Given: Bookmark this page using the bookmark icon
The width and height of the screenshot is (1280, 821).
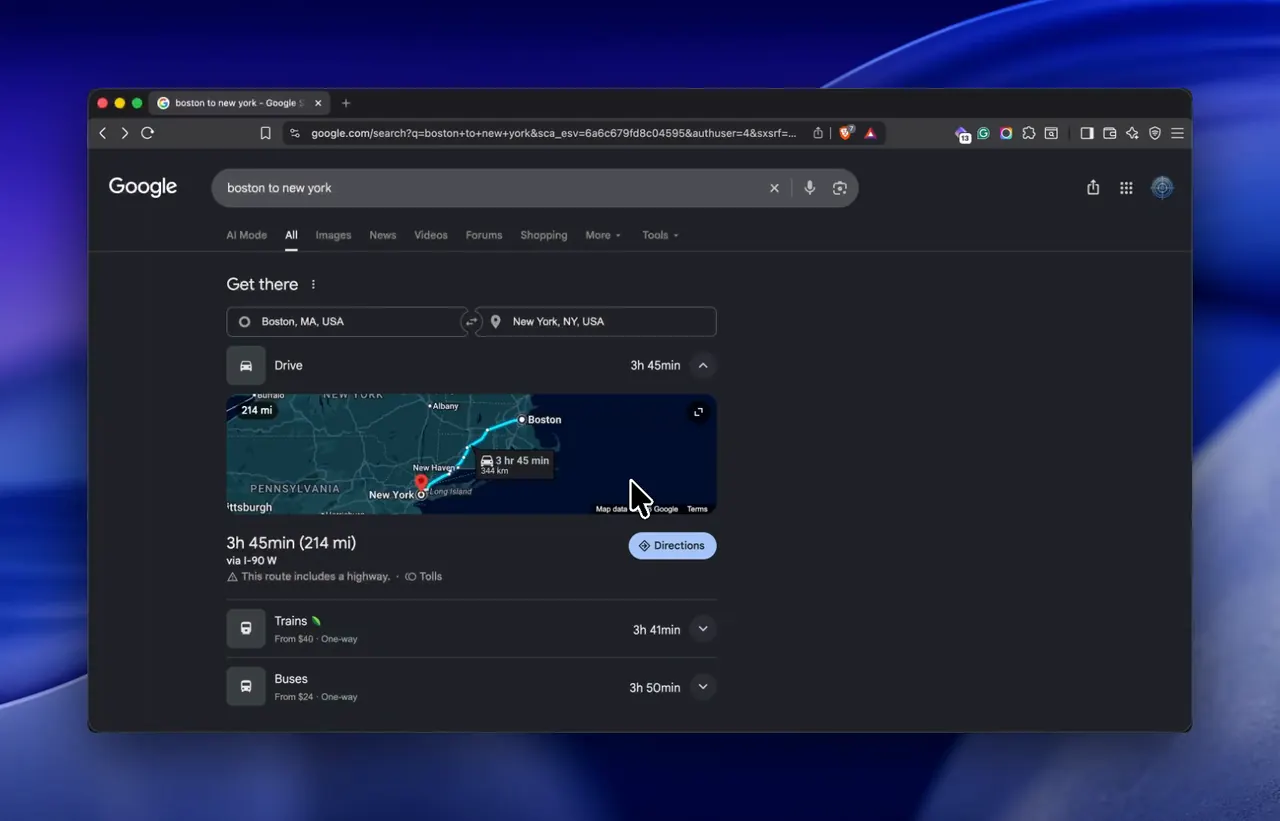Looking at the screenshot, I should (265, 133).
